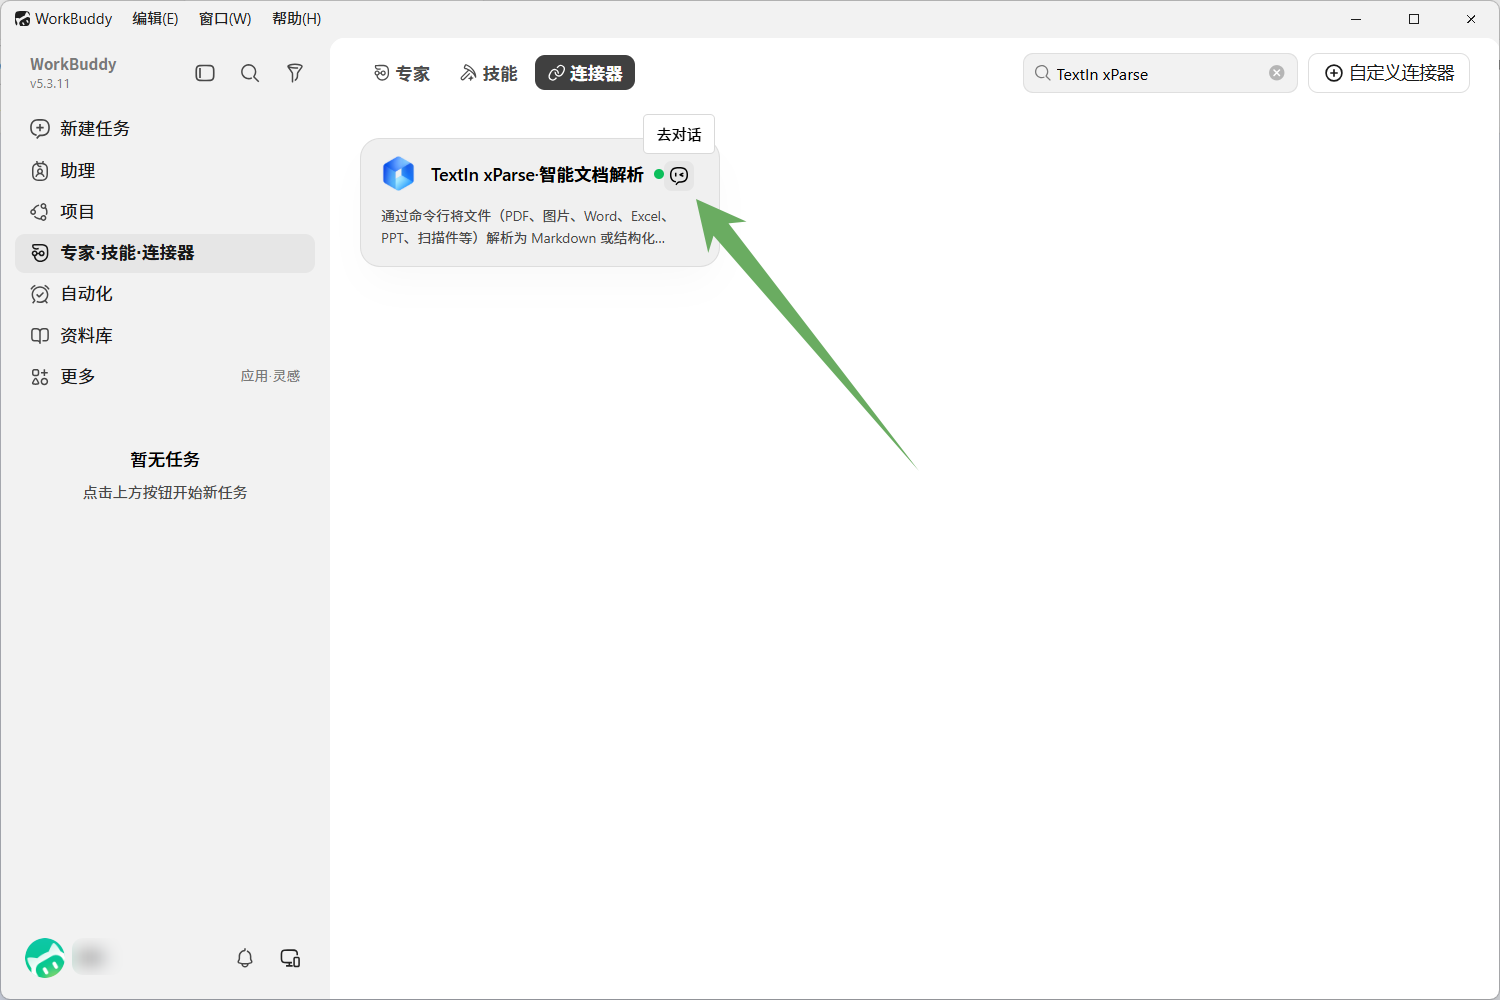
Task: Click the TextIn xParse·智能文档解析 card title
Action: point(537,175)
